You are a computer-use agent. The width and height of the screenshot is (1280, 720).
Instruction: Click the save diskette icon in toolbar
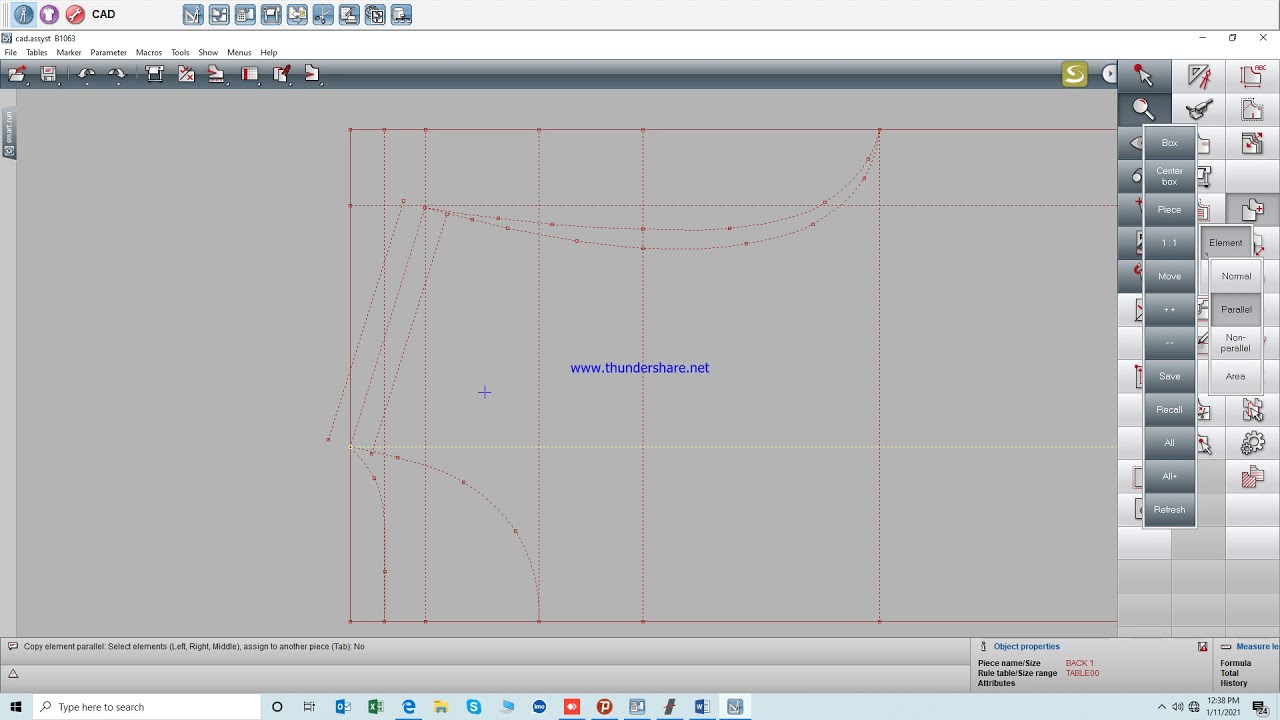[48, 74]
